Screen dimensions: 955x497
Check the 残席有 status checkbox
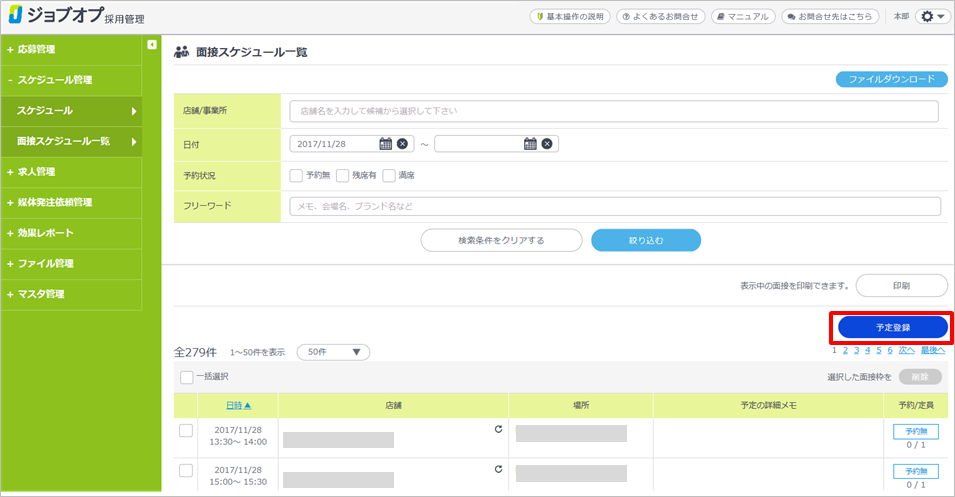[343, 176]
